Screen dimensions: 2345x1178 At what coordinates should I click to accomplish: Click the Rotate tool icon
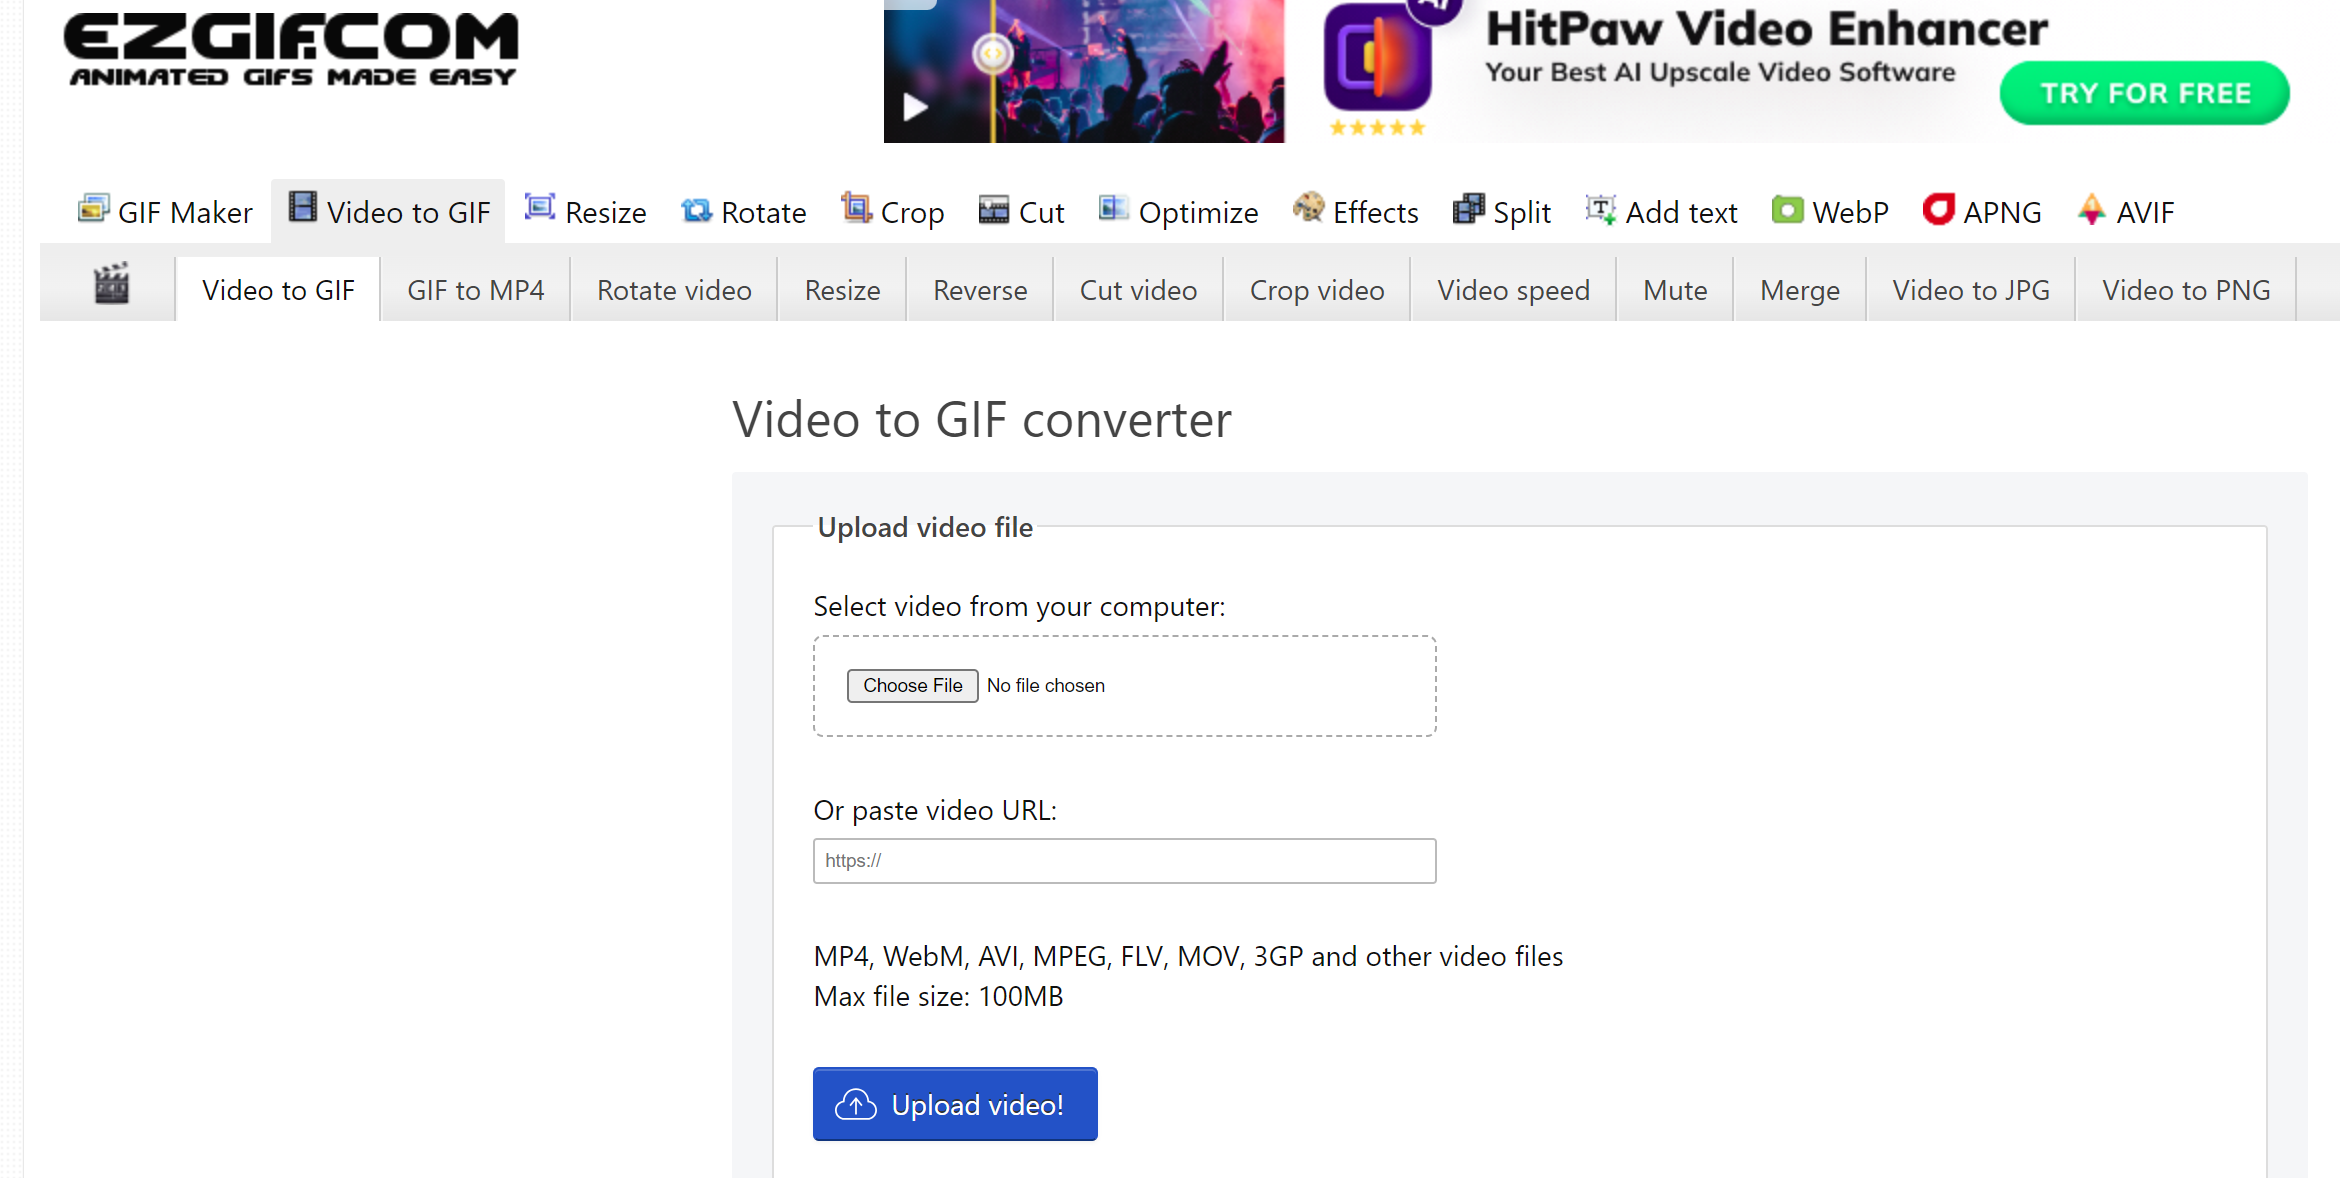point(696,210)
